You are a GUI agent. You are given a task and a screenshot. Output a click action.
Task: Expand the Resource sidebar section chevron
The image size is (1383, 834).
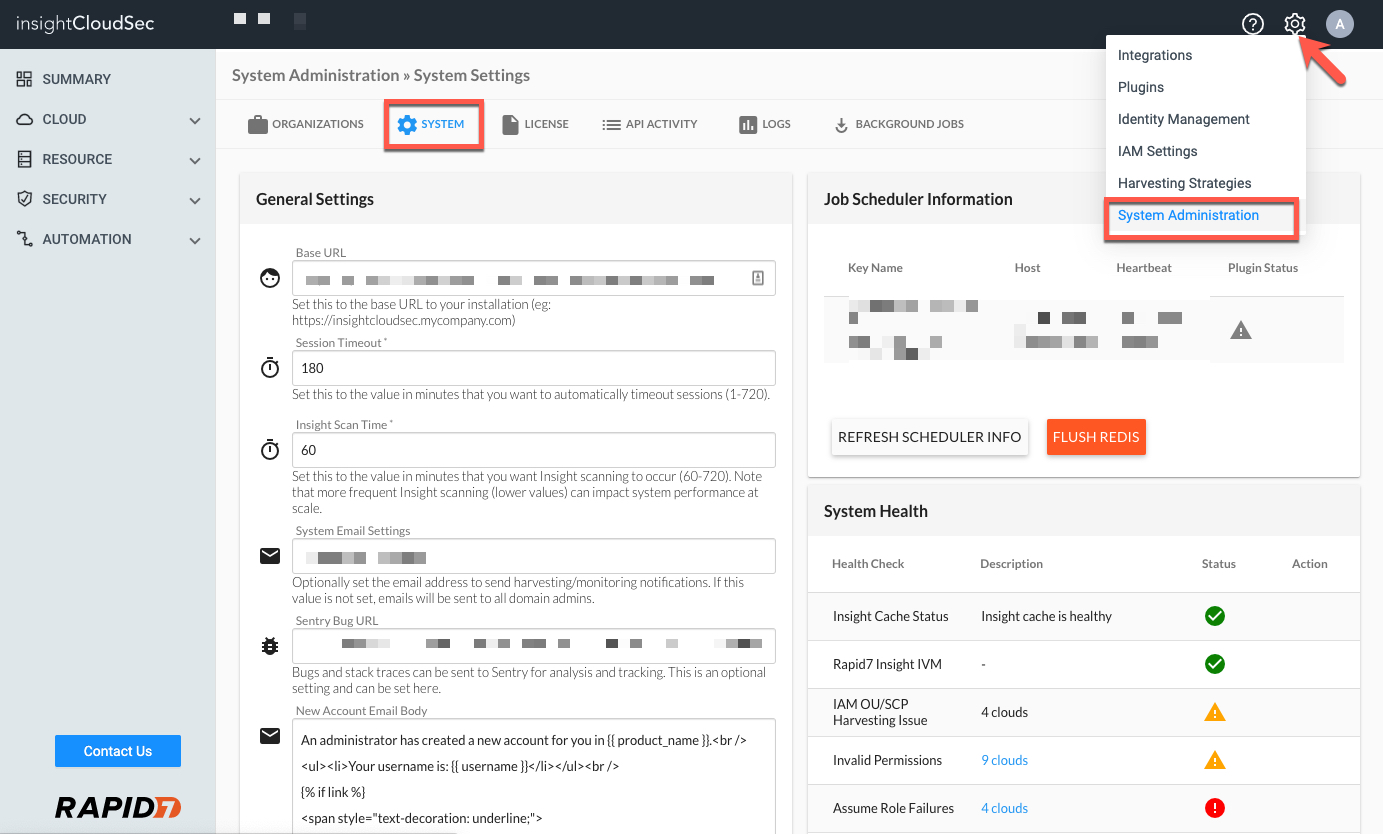pyautogui.click(x=195, y=160)
